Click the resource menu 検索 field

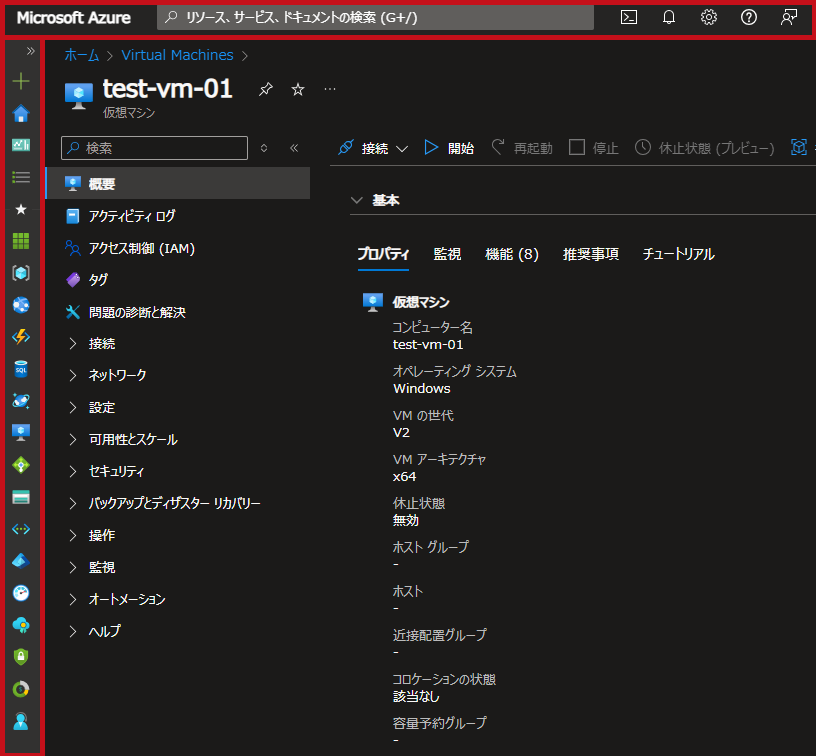[155, 148]
